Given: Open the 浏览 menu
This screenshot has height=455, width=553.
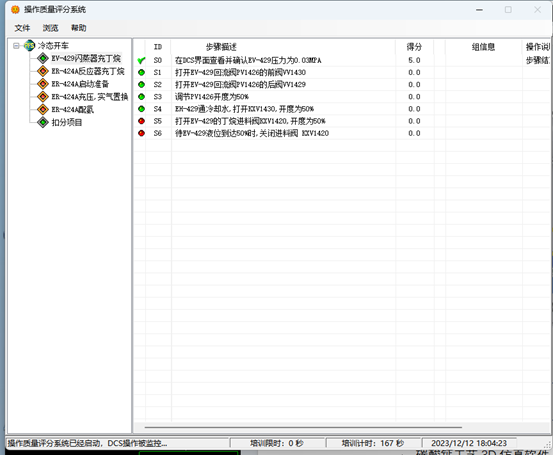Looking at the screenshot, I should pyautogui.click(x=50, y=28).
